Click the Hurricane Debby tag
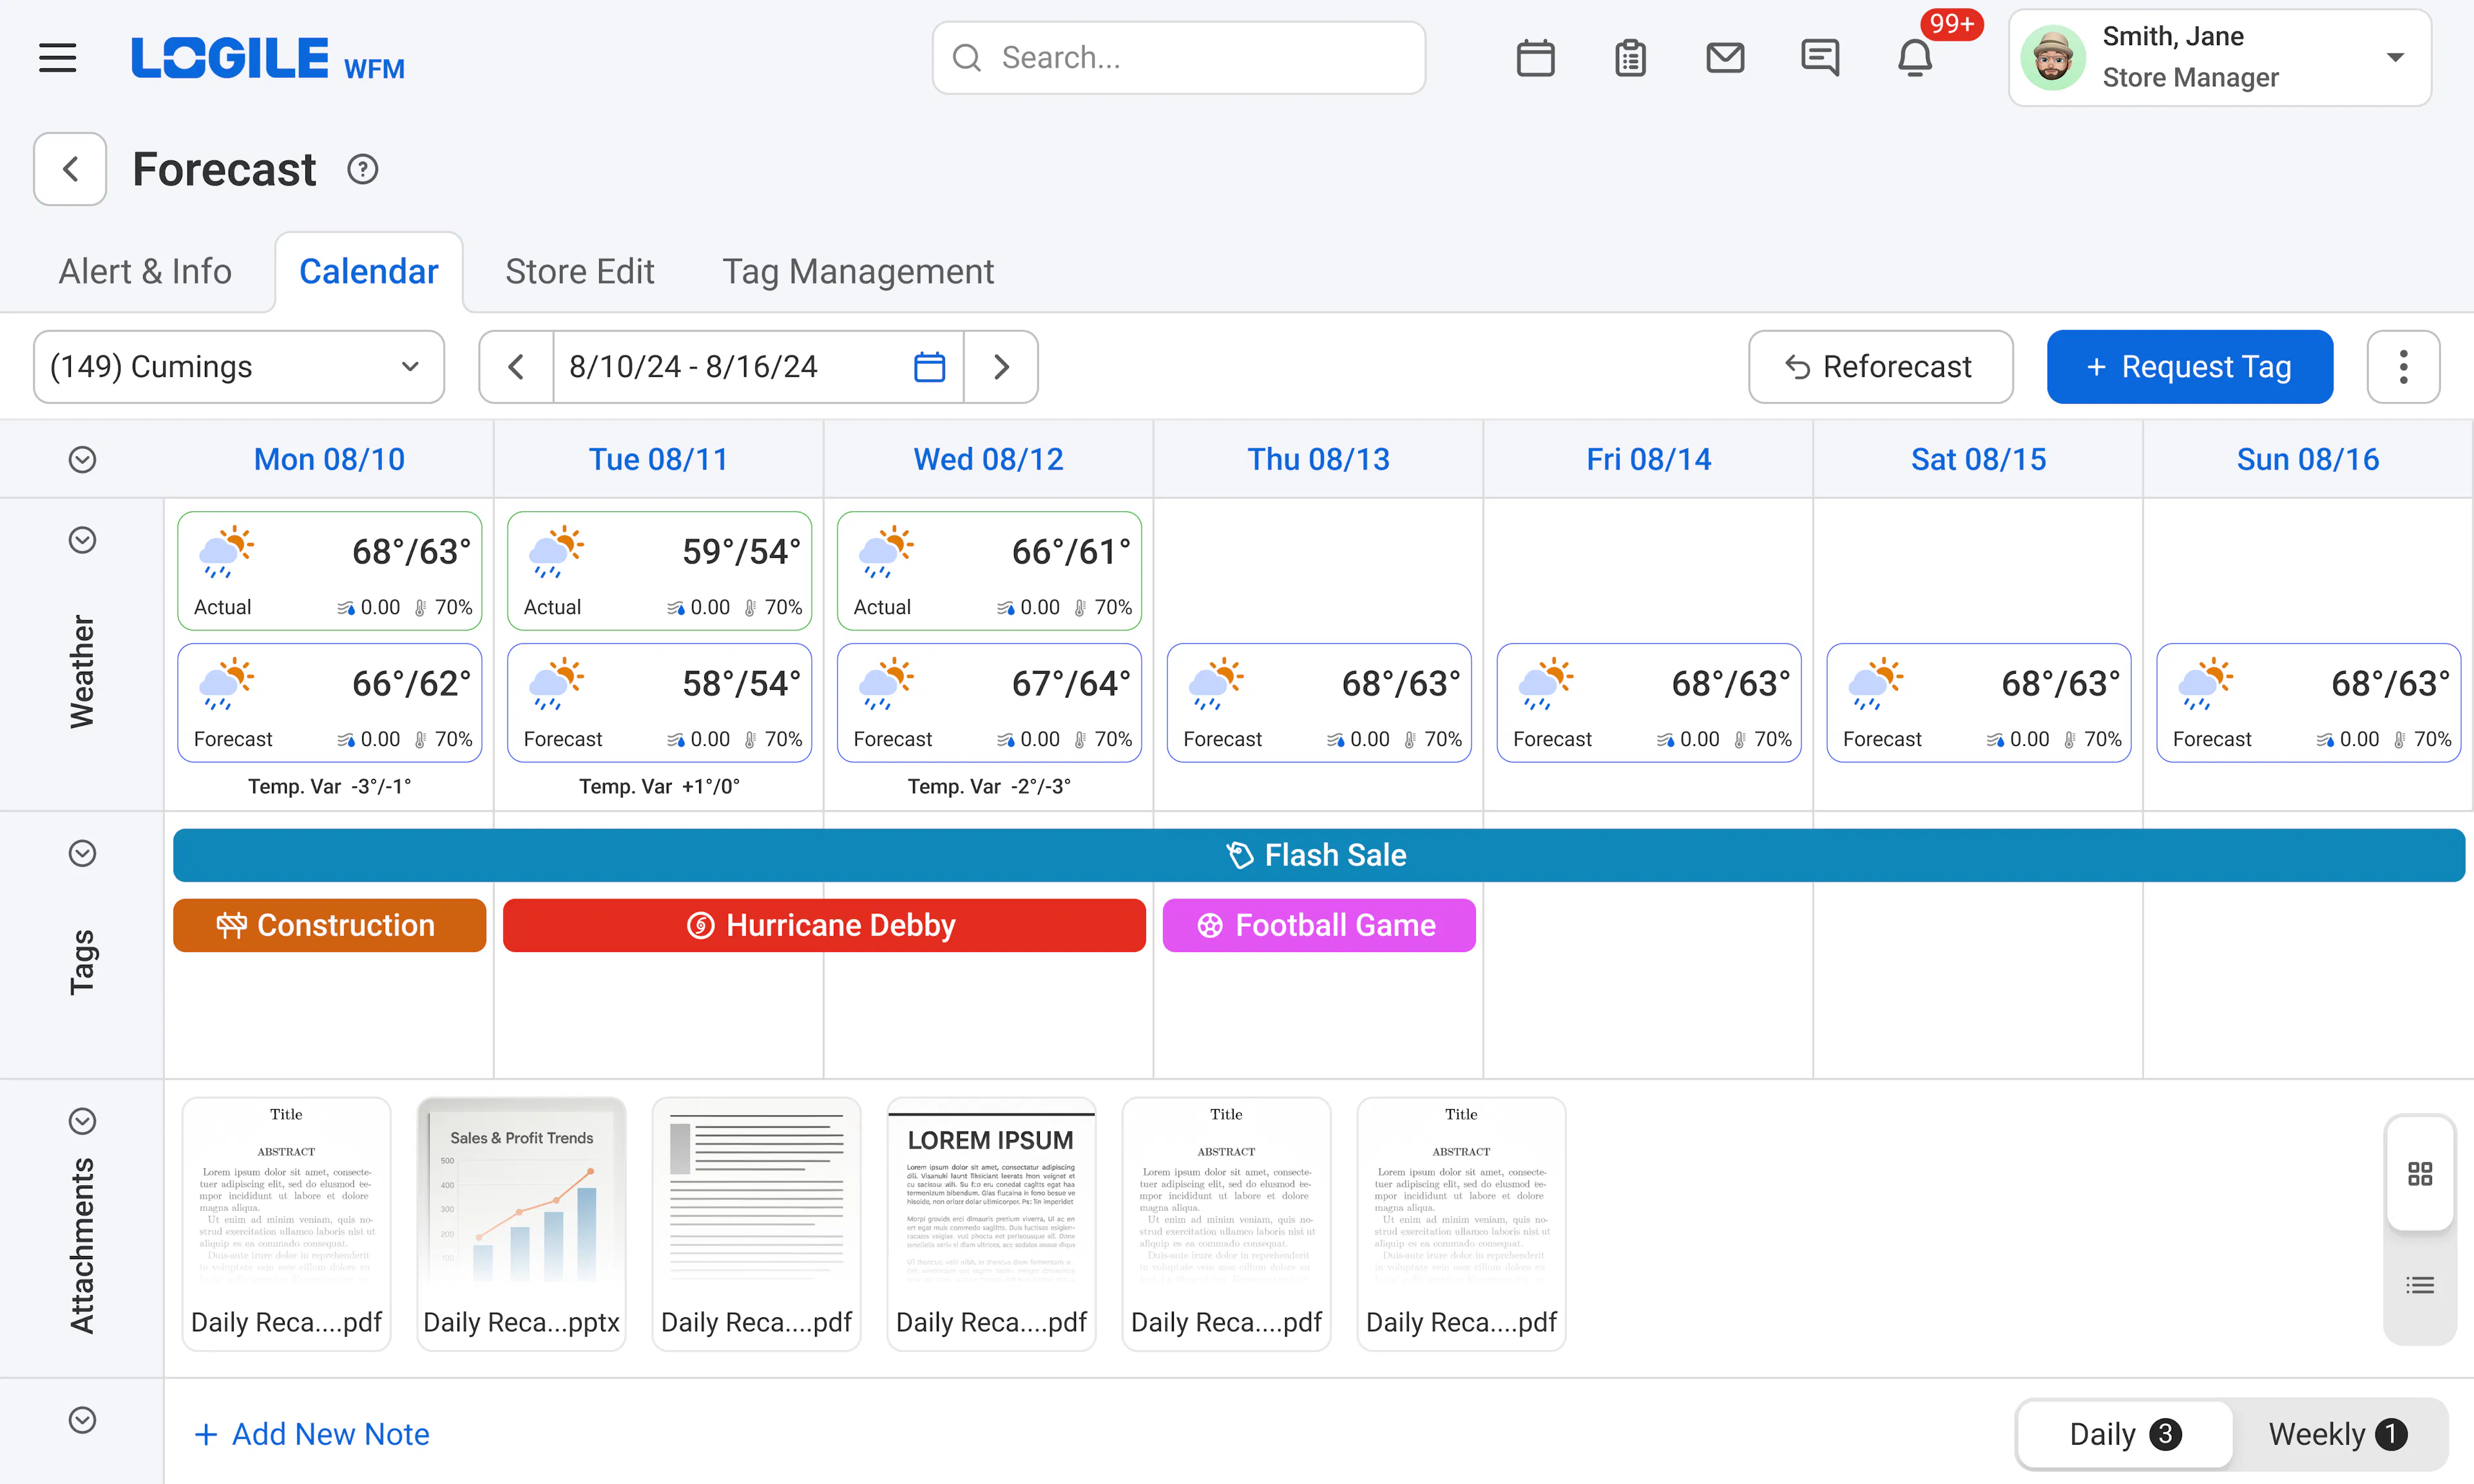 point(824,925)
